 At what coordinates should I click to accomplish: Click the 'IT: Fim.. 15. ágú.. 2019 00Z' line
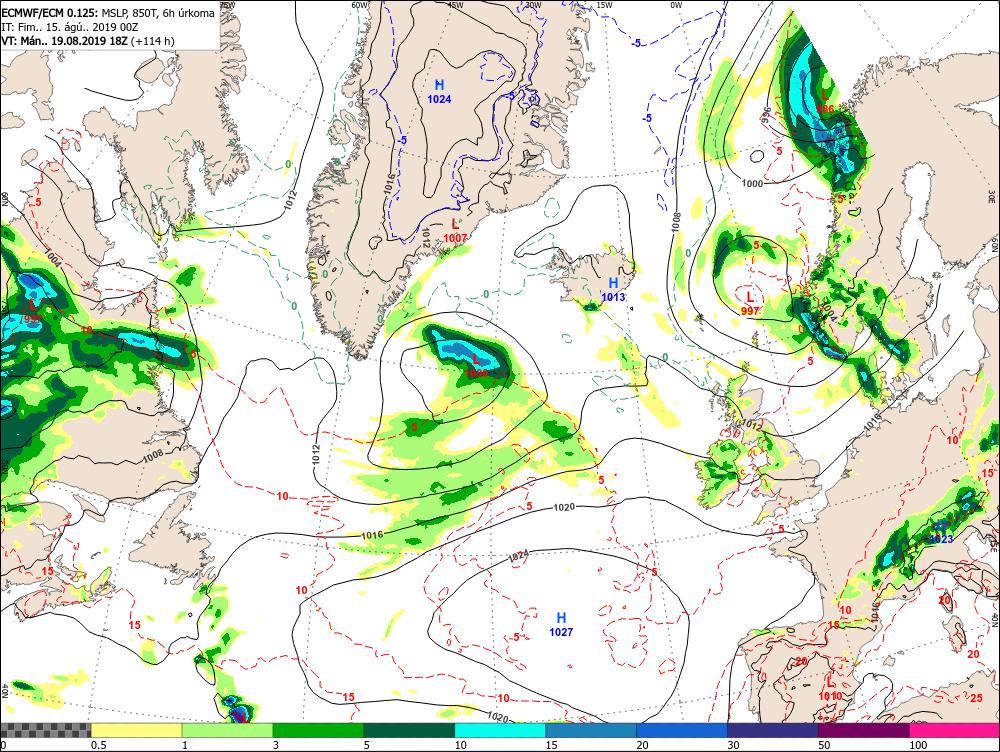72,27
